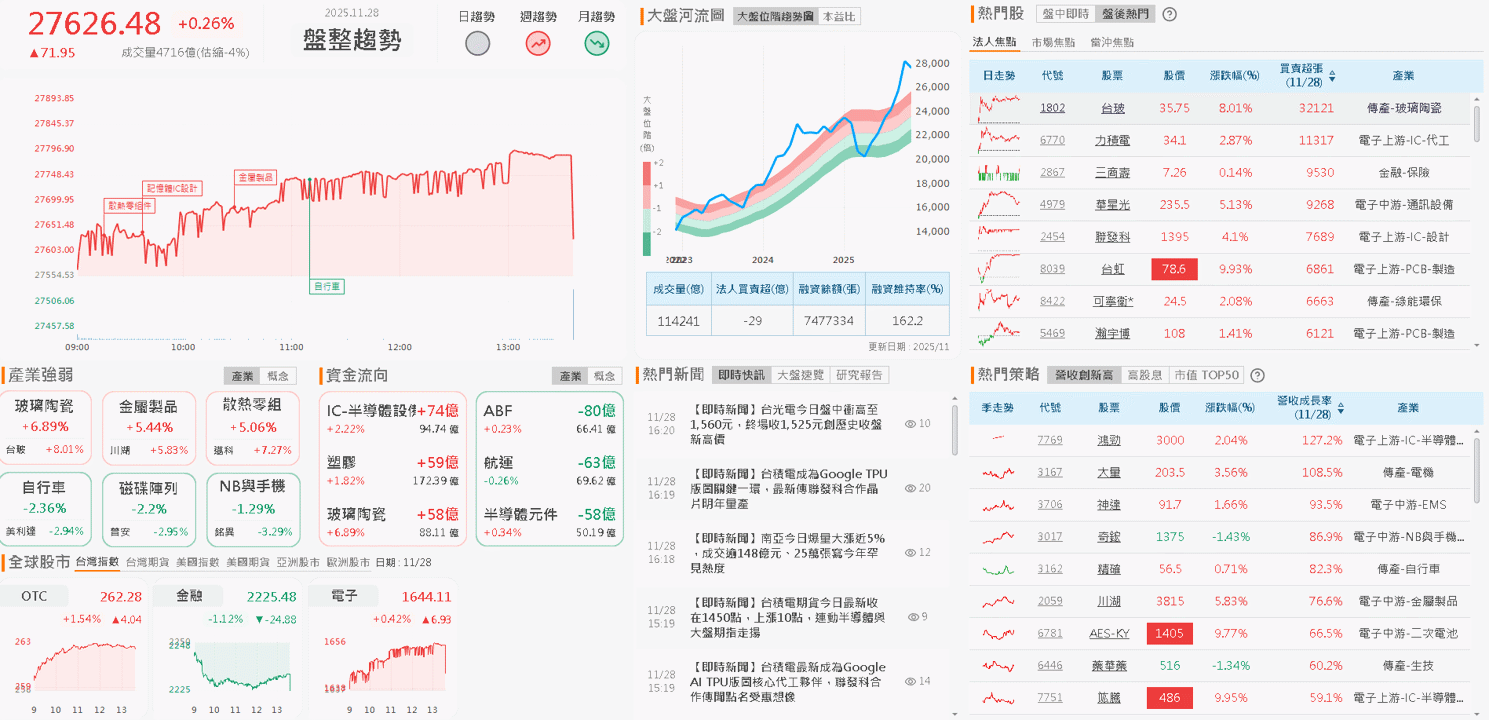Click the eye view-count icon on 台光電 news
1489x720 pixels.
coord(910,424)
